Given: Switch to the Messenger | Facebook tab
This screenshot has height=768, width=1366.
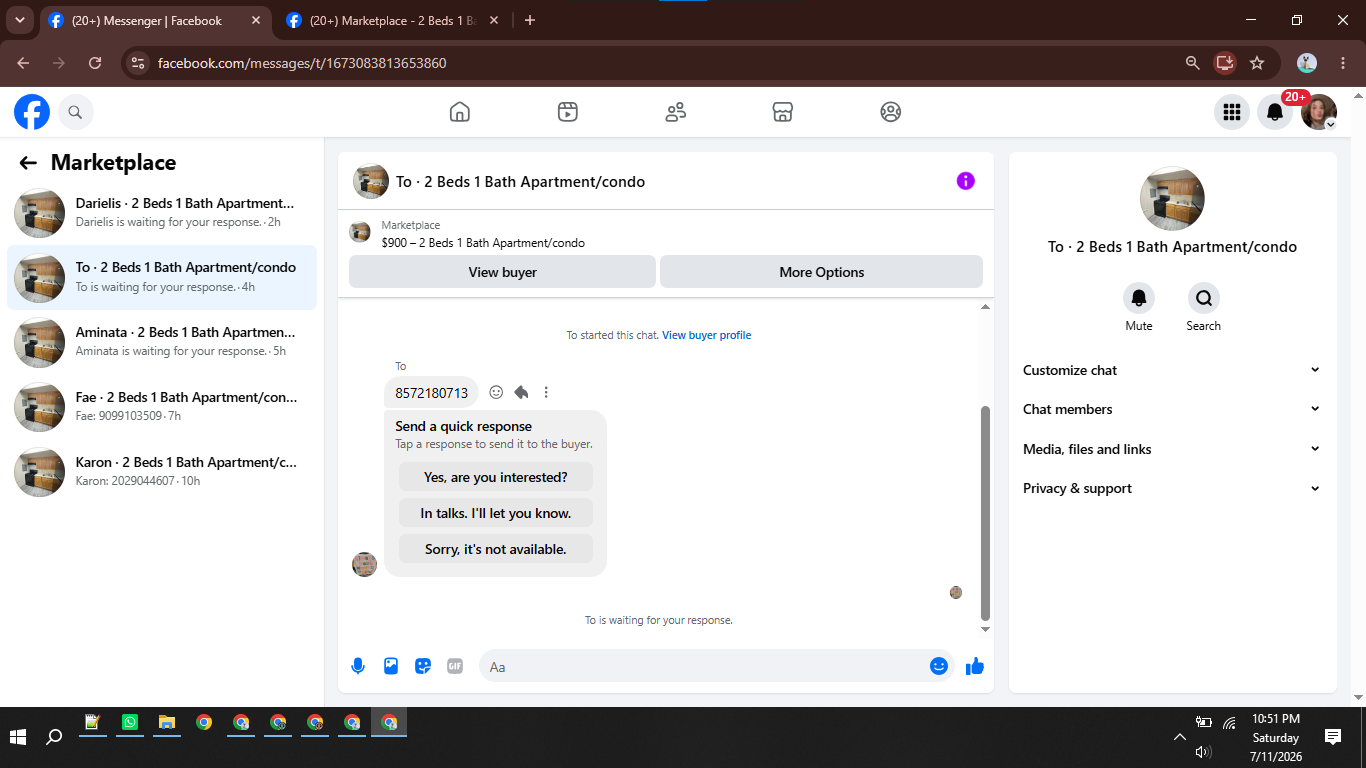Looking at the screenshot, I should (154, 20).
